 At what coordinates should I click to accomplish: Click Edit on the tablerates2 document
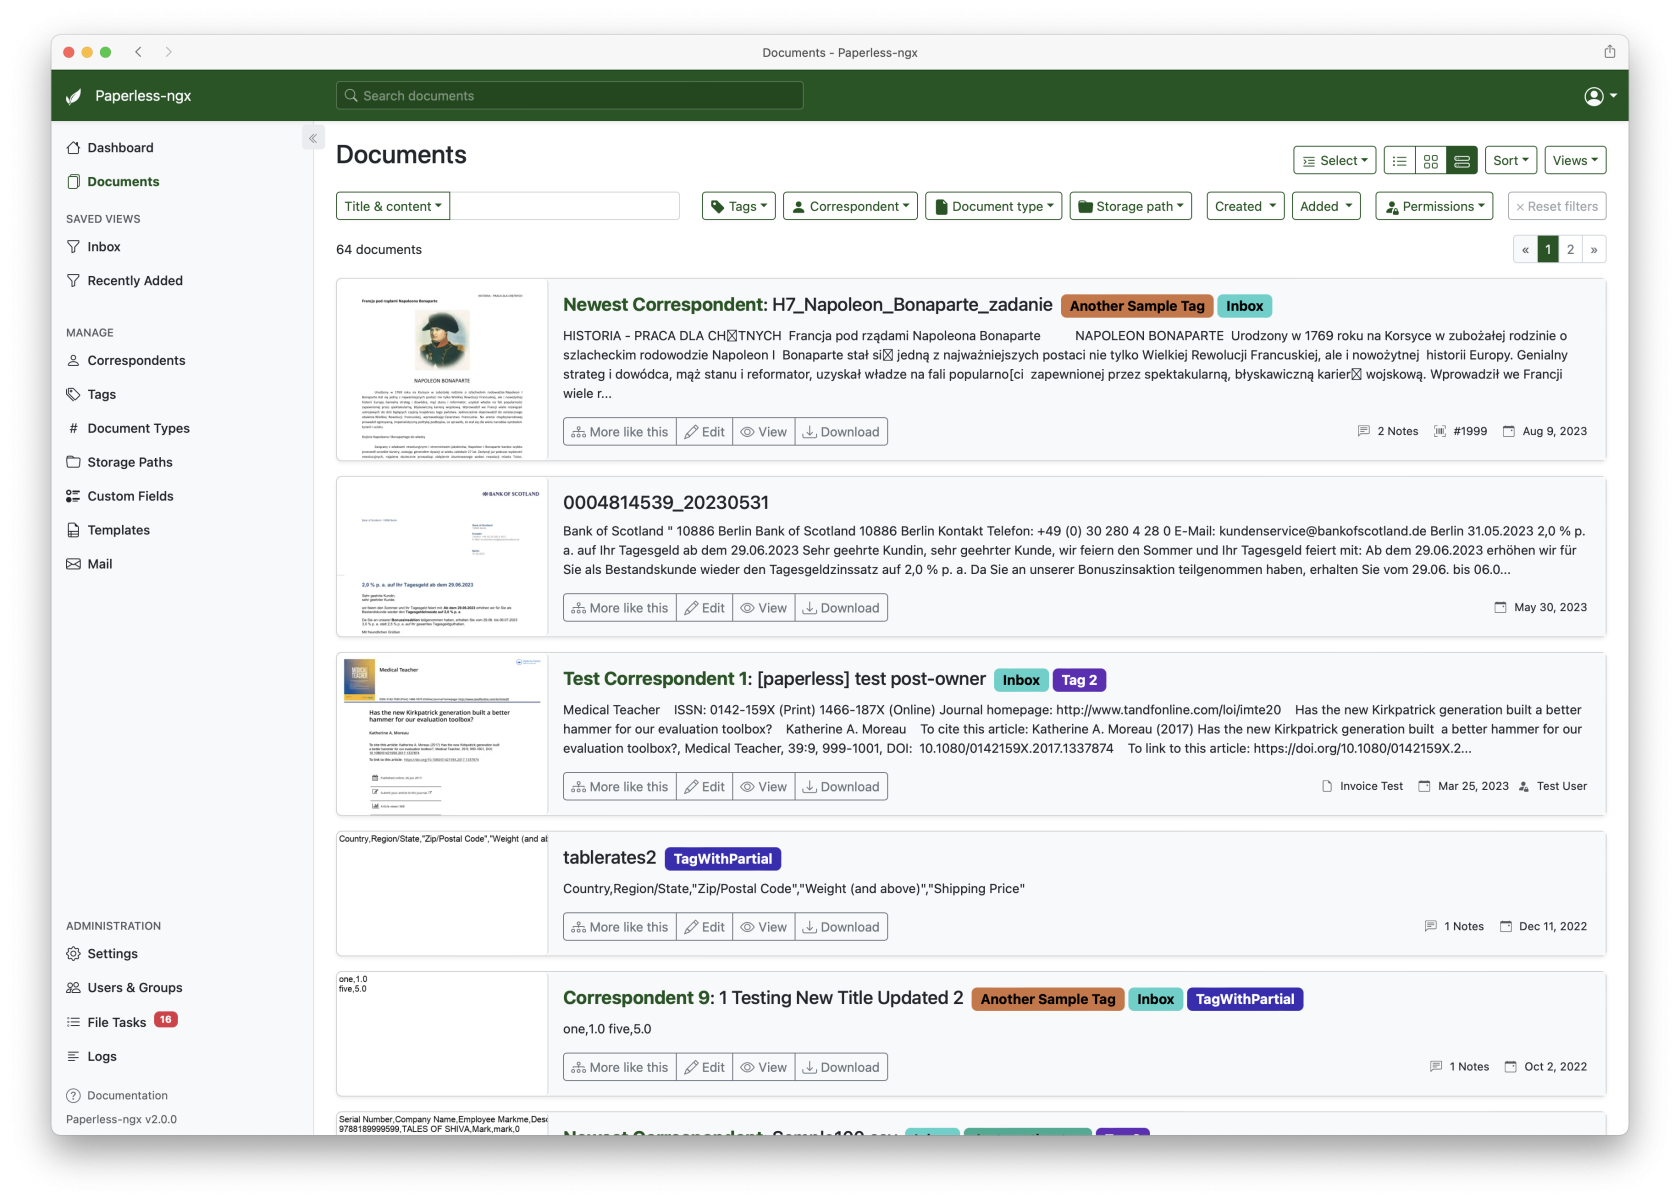704,927
